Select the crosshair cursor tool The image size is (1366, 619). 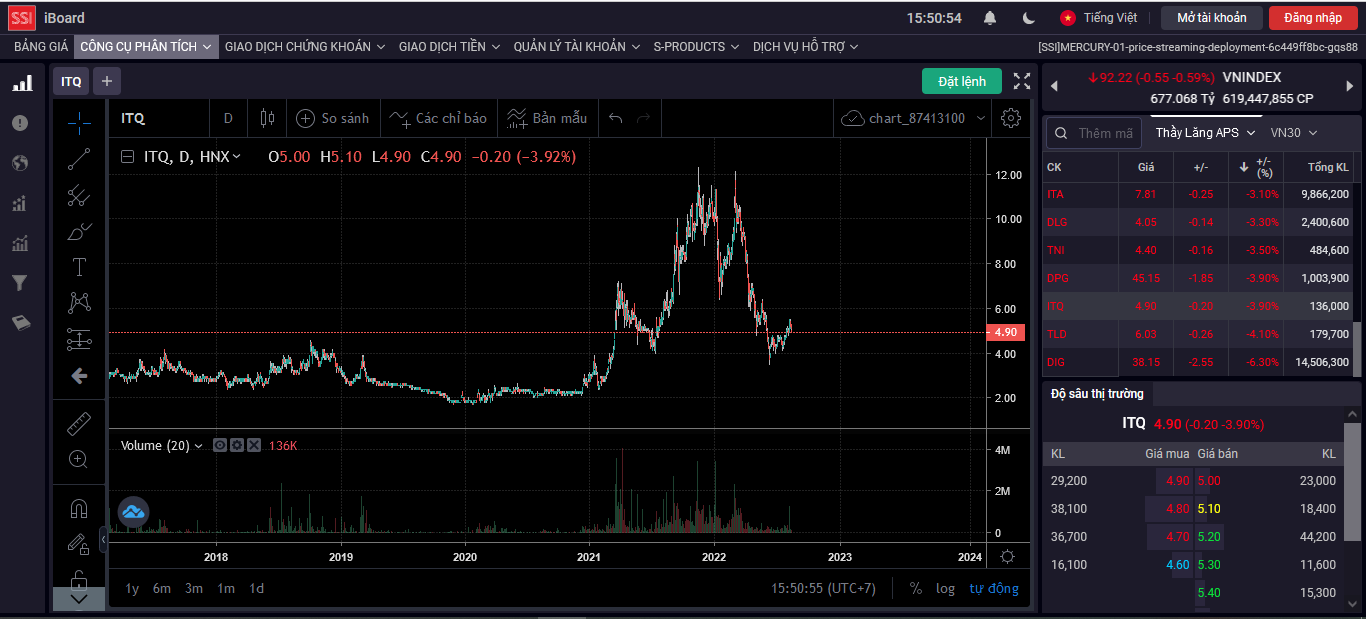point(79,123)
